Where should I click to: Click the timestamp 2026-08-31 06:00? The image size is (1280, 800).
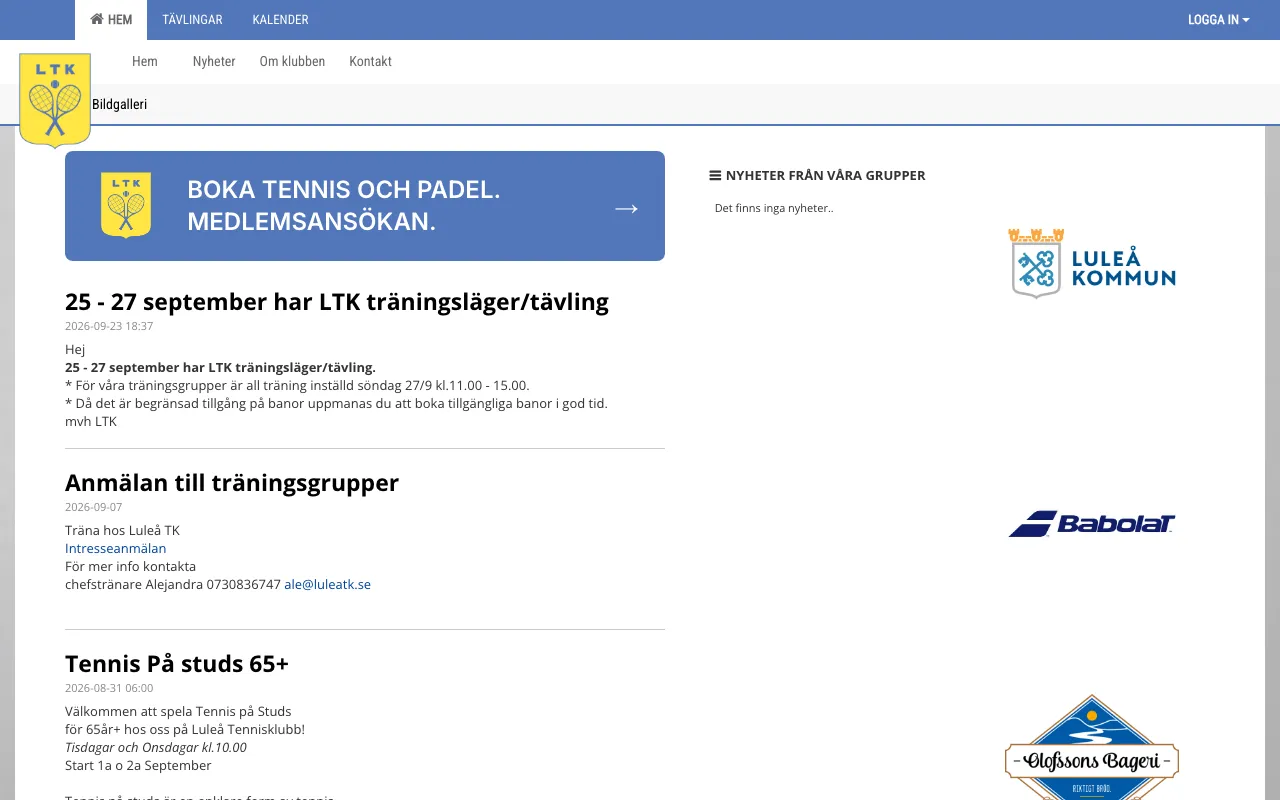tap(109, 688)
